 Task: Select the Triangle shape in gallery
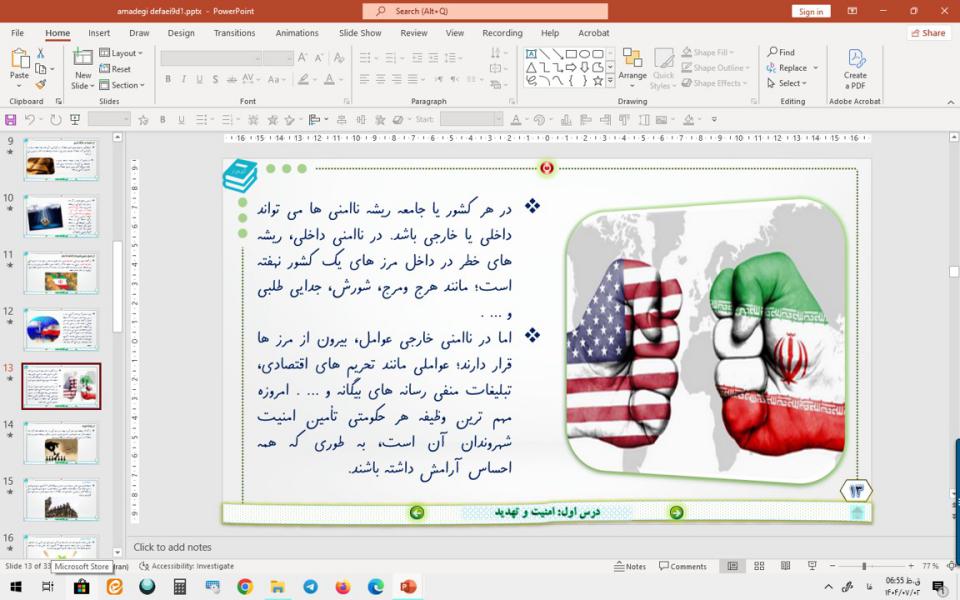coord(531,67)
